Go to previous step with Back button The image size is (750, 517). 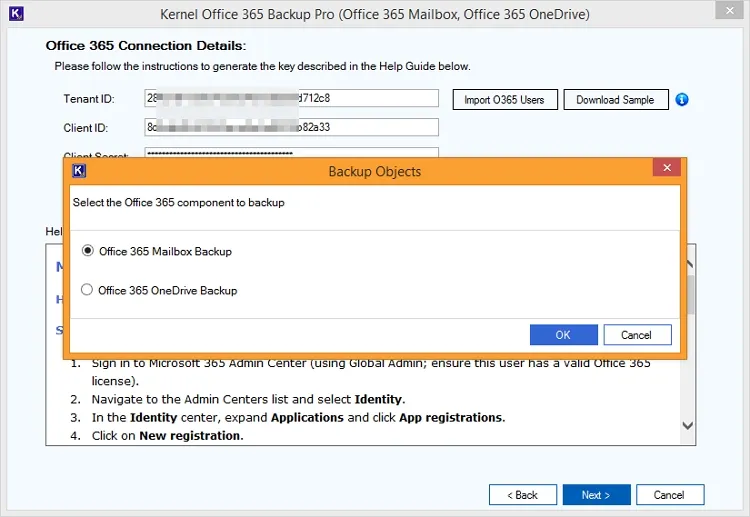tap(523, 495)
